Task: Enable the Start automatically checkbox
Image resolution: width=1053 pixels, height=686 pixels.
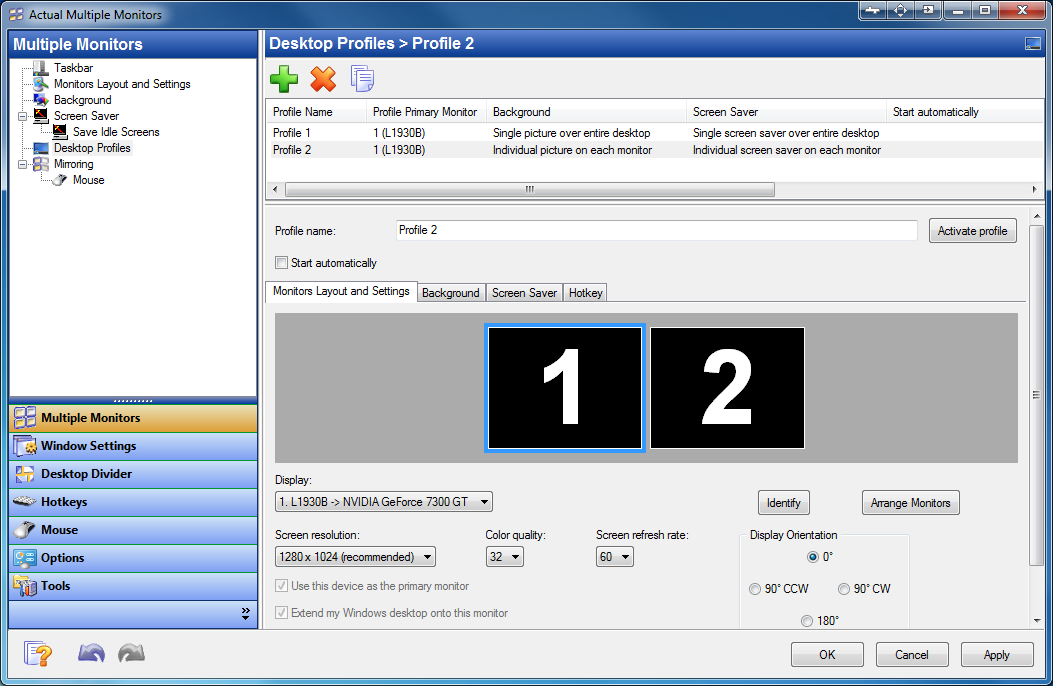Action: (x=282, y=263)
